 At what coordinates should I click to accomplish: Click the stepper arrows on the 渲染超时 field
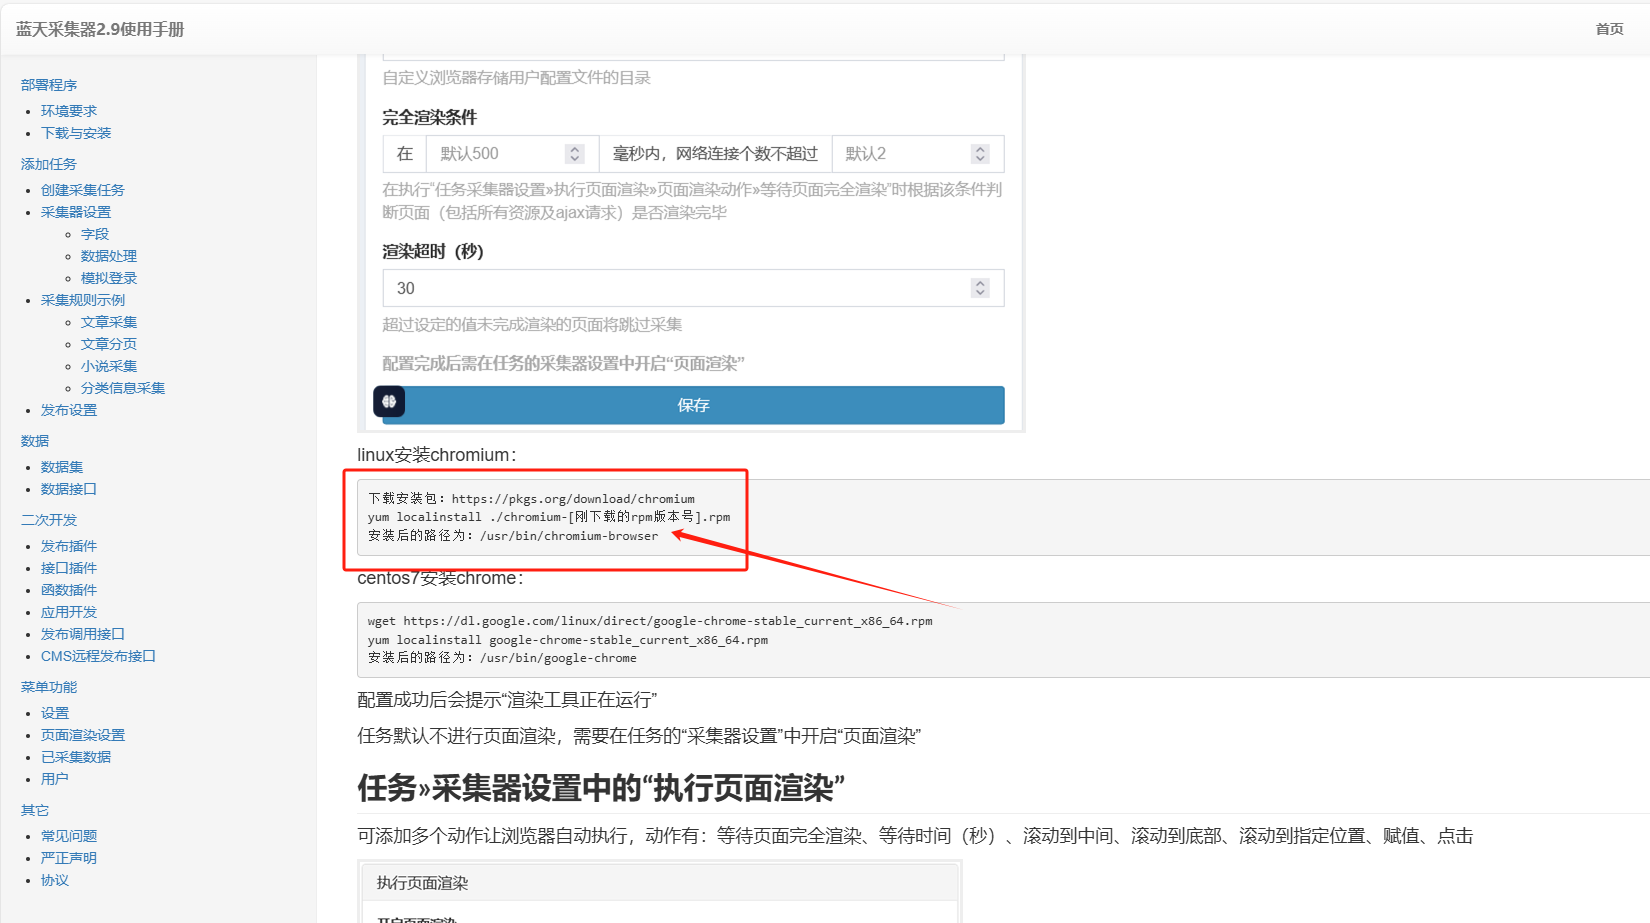click(x=980, y=288)
